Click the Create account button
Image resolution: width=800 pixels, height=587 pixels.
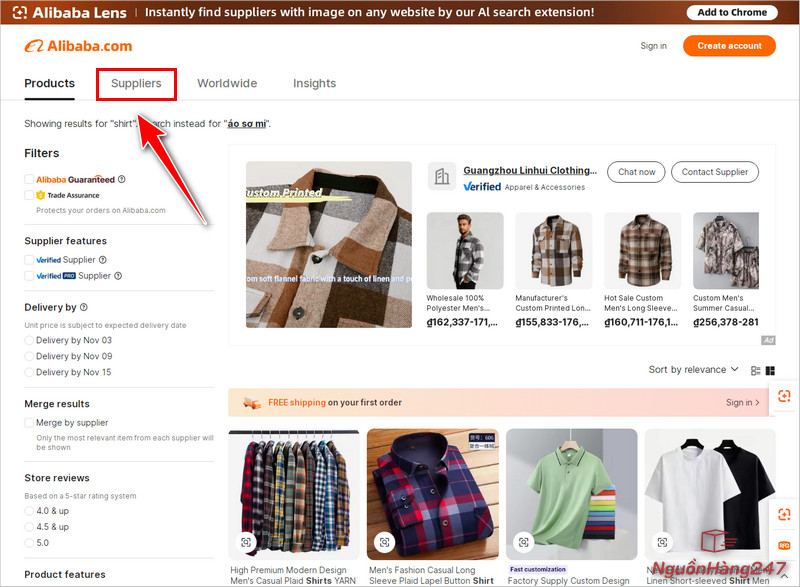[729, 46]
